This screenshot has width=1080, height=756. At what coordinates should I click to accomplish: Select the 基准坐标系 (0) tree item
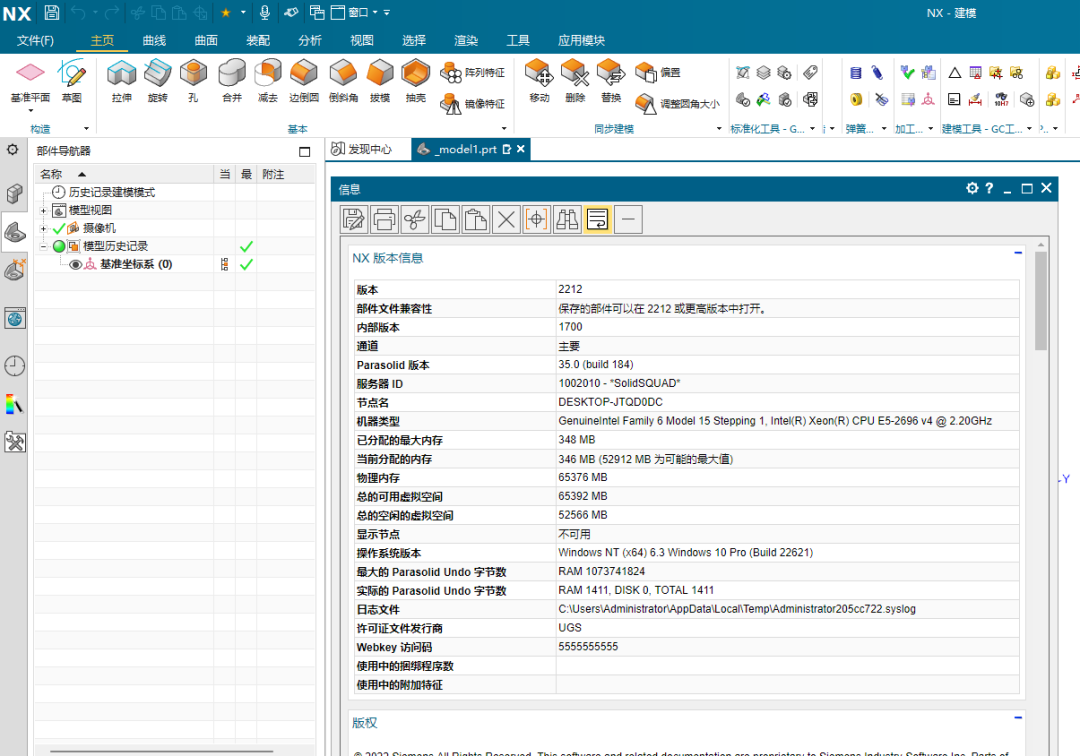136,264
